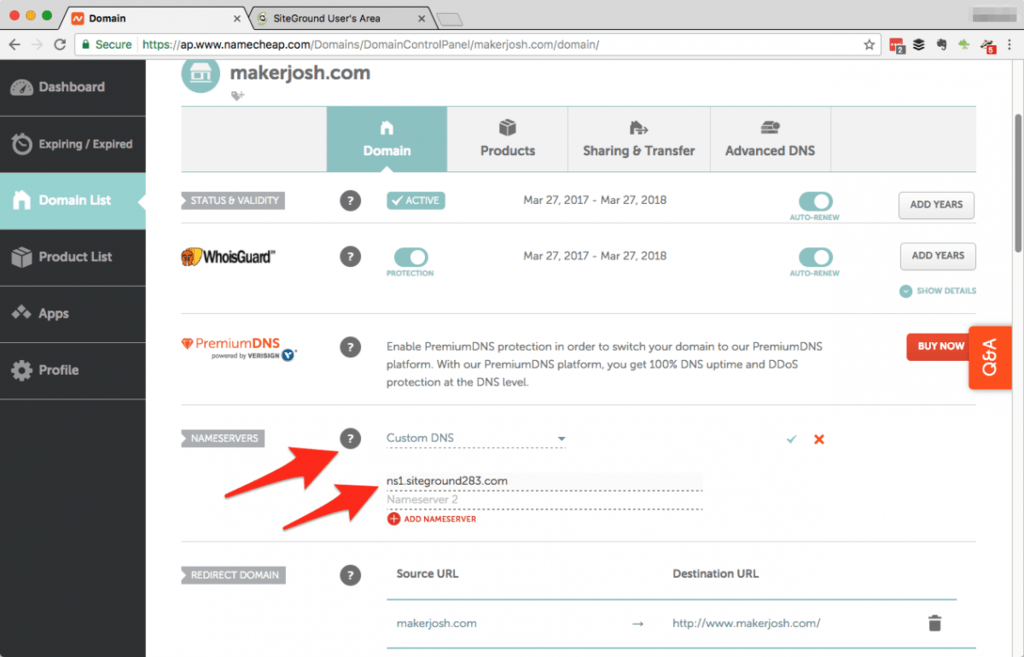Toggle WhoisGuard Auto-Renew switch
The height and width of the screenshot is (657, 1024).
[815, 257]
